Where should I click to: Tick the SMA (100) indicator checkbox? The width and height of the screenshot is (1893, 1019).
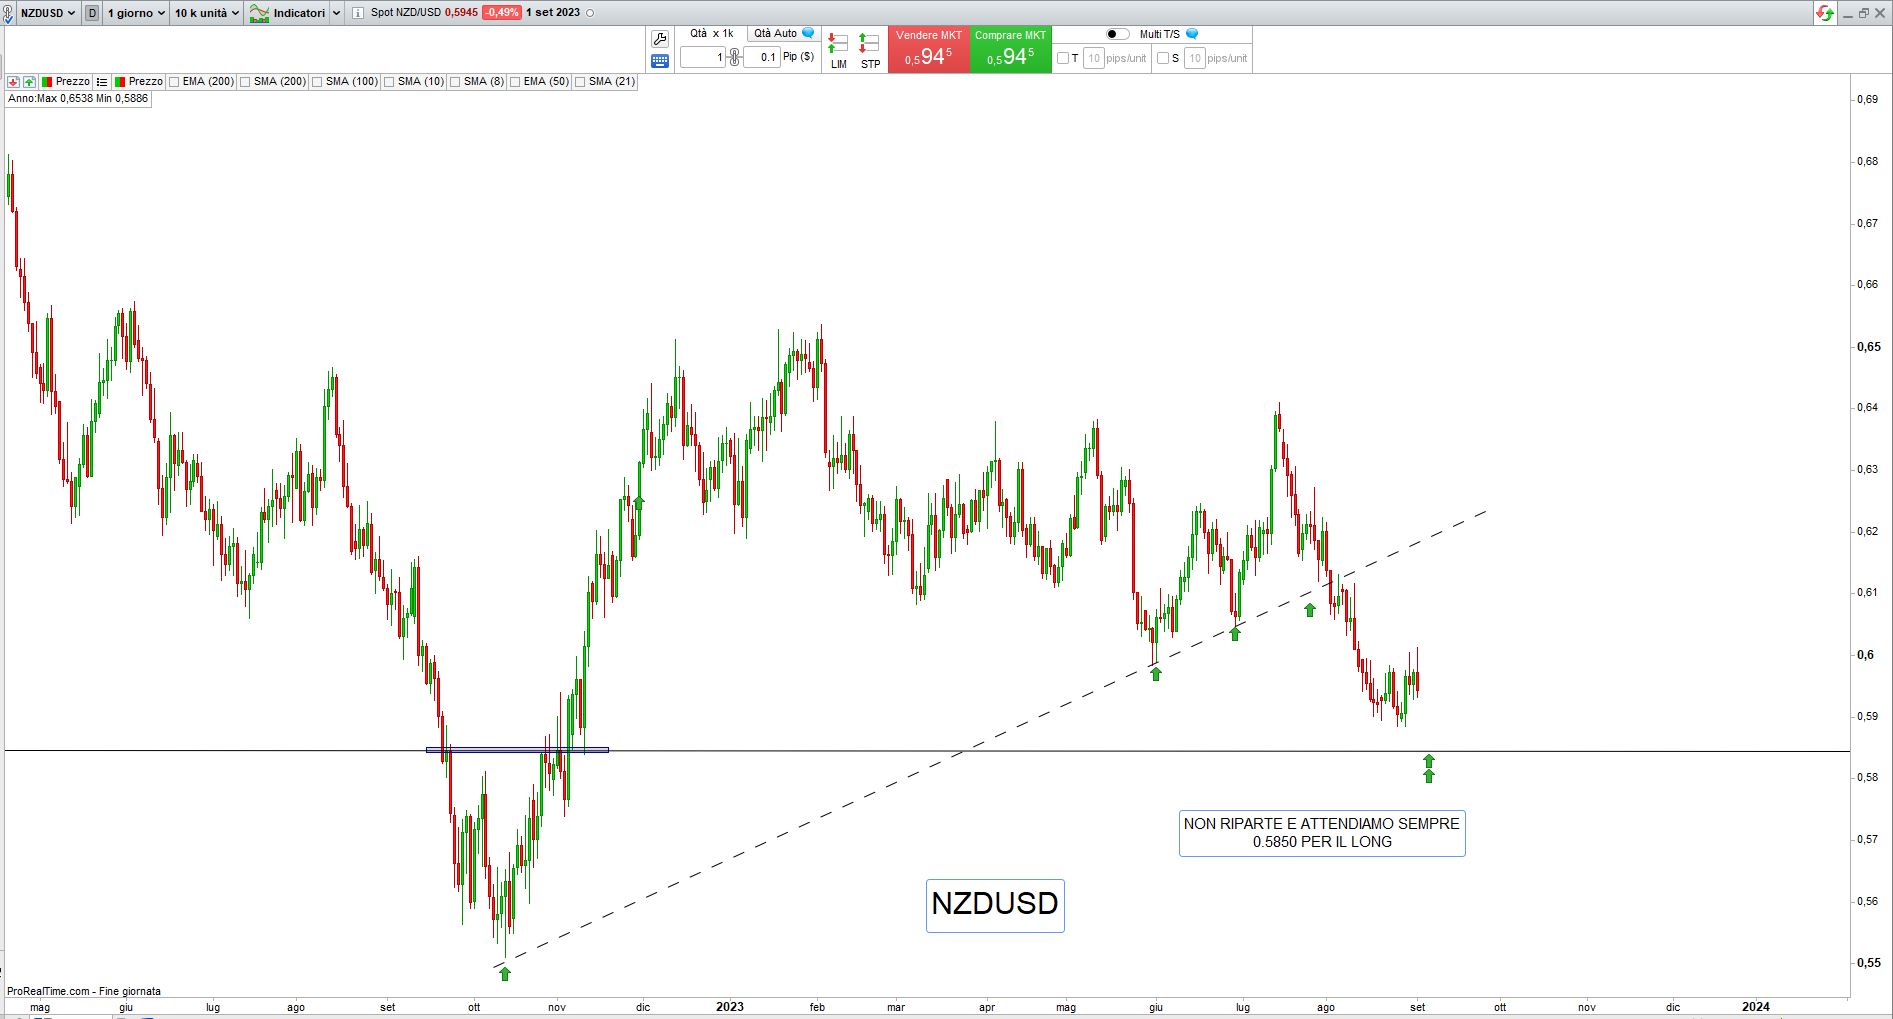(317, 82)
